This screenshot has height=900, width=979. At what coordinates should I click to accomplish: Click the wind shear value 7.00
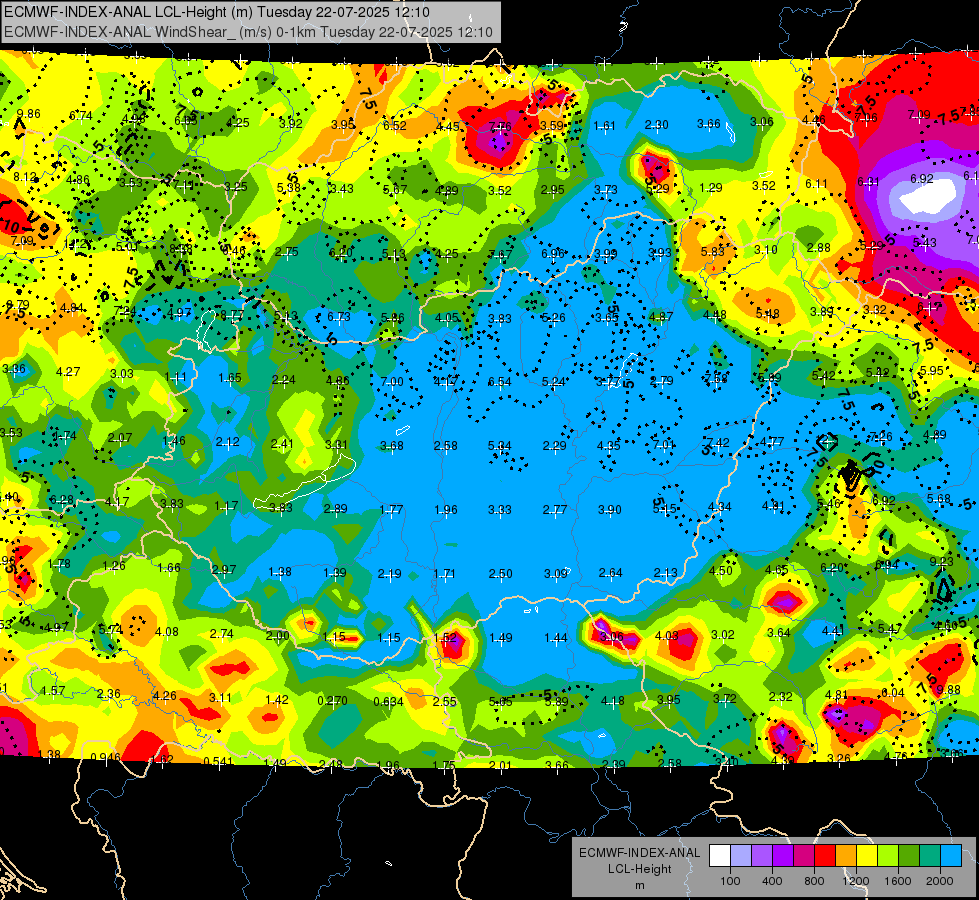point(392,382)
